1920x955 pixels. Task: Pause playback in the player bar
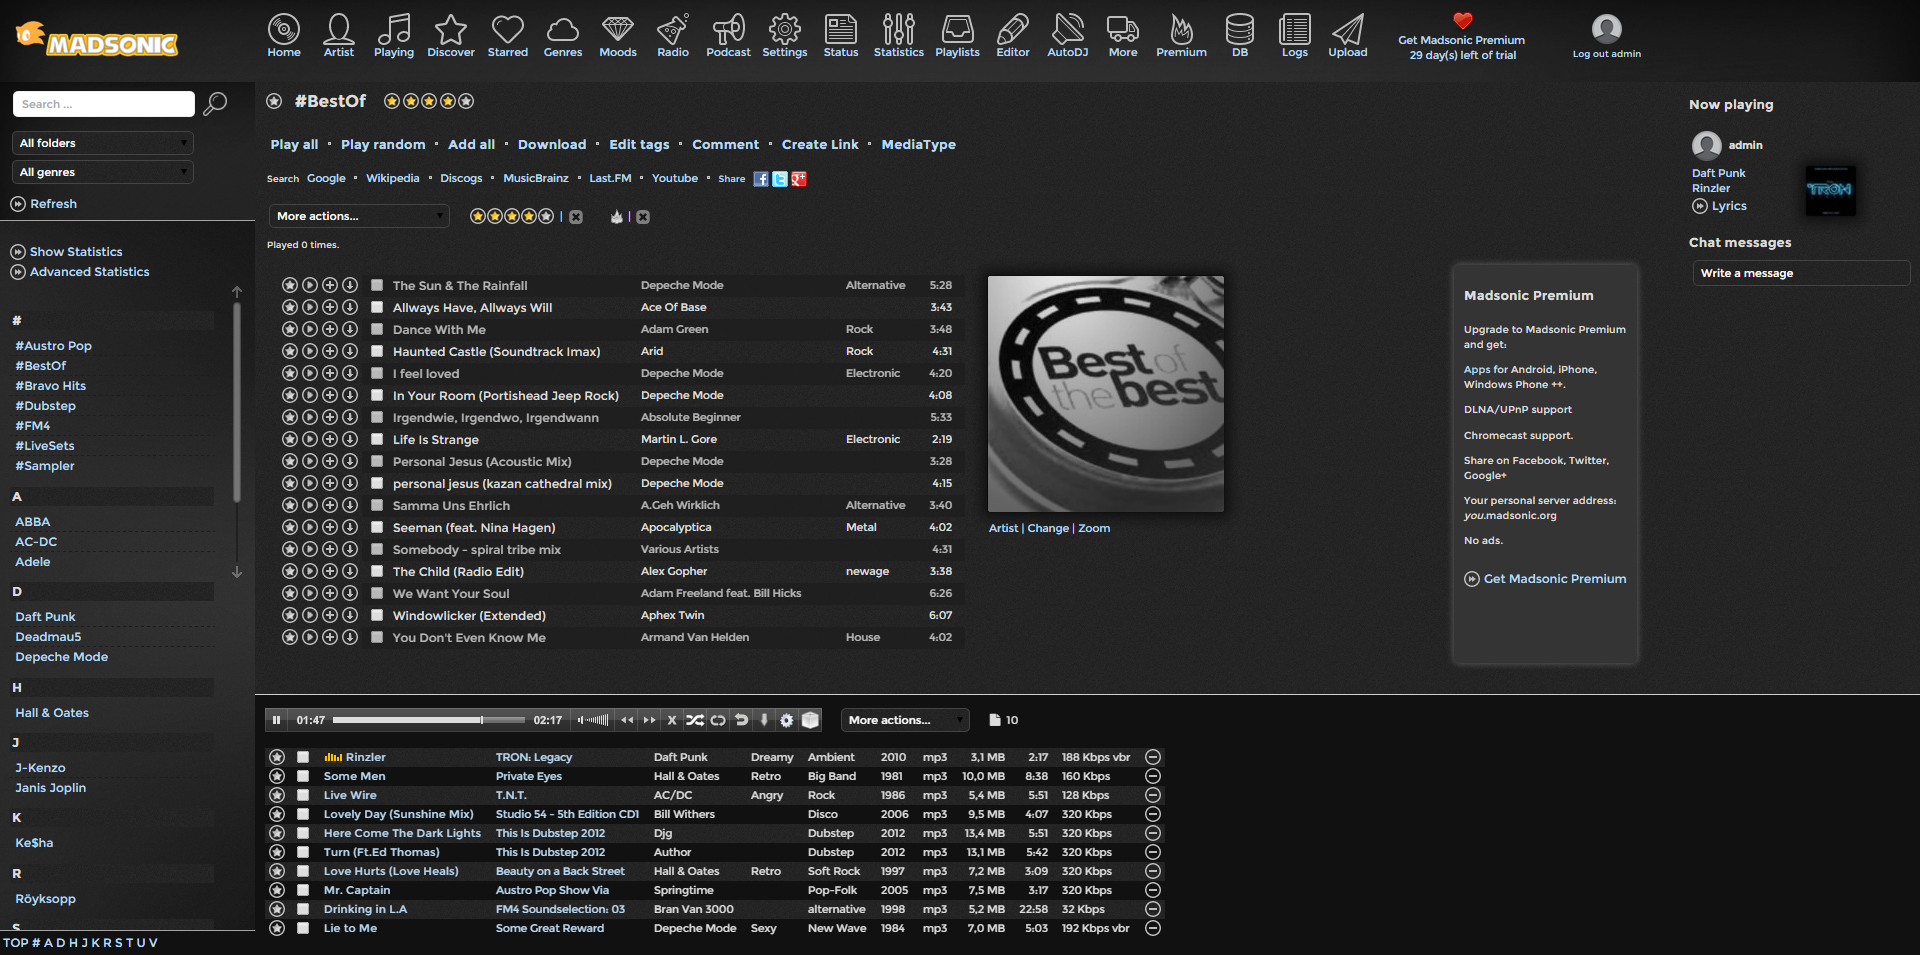tap(277, 720)
